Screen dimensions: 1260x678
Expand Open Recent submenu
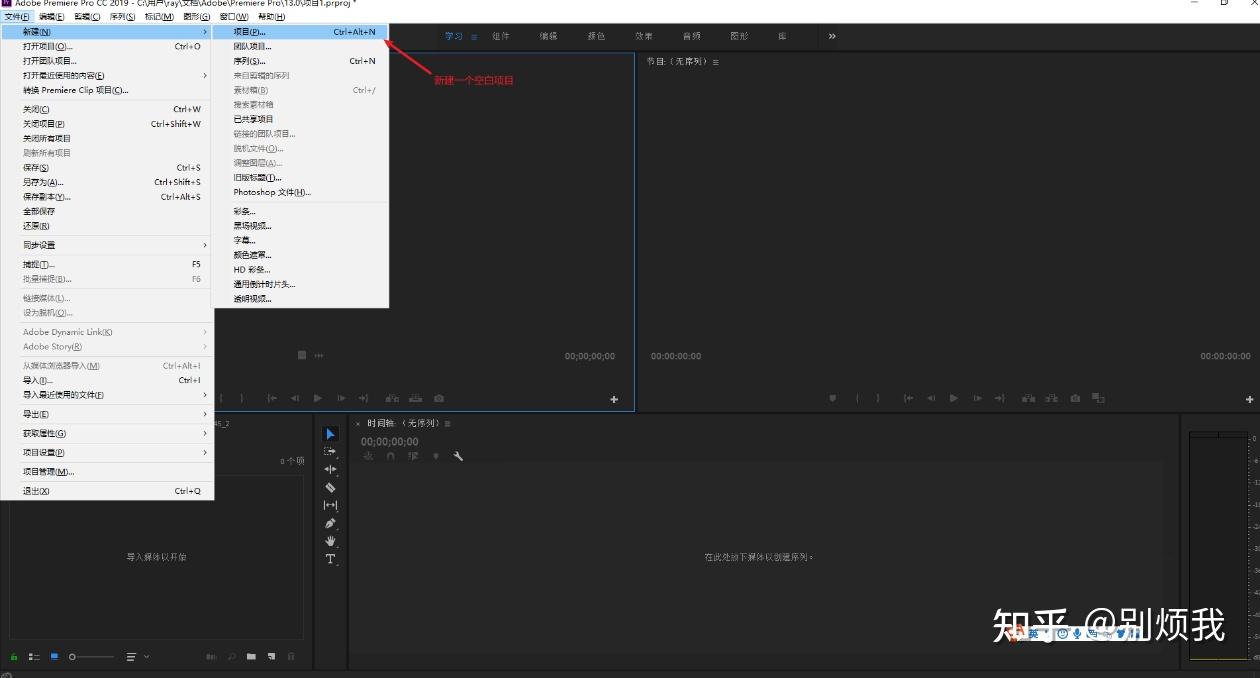coord(204,75)
